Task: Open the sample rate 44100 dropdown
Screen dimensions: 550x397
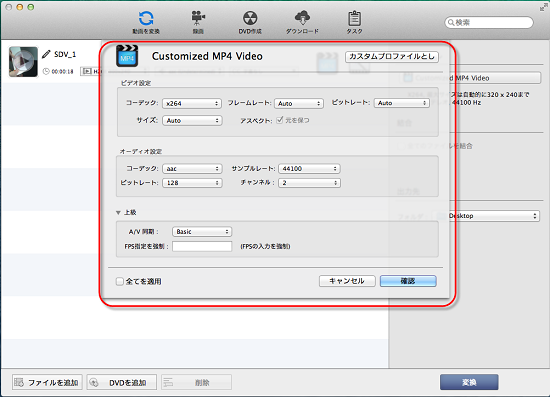Action: click(x=309, y=169)
